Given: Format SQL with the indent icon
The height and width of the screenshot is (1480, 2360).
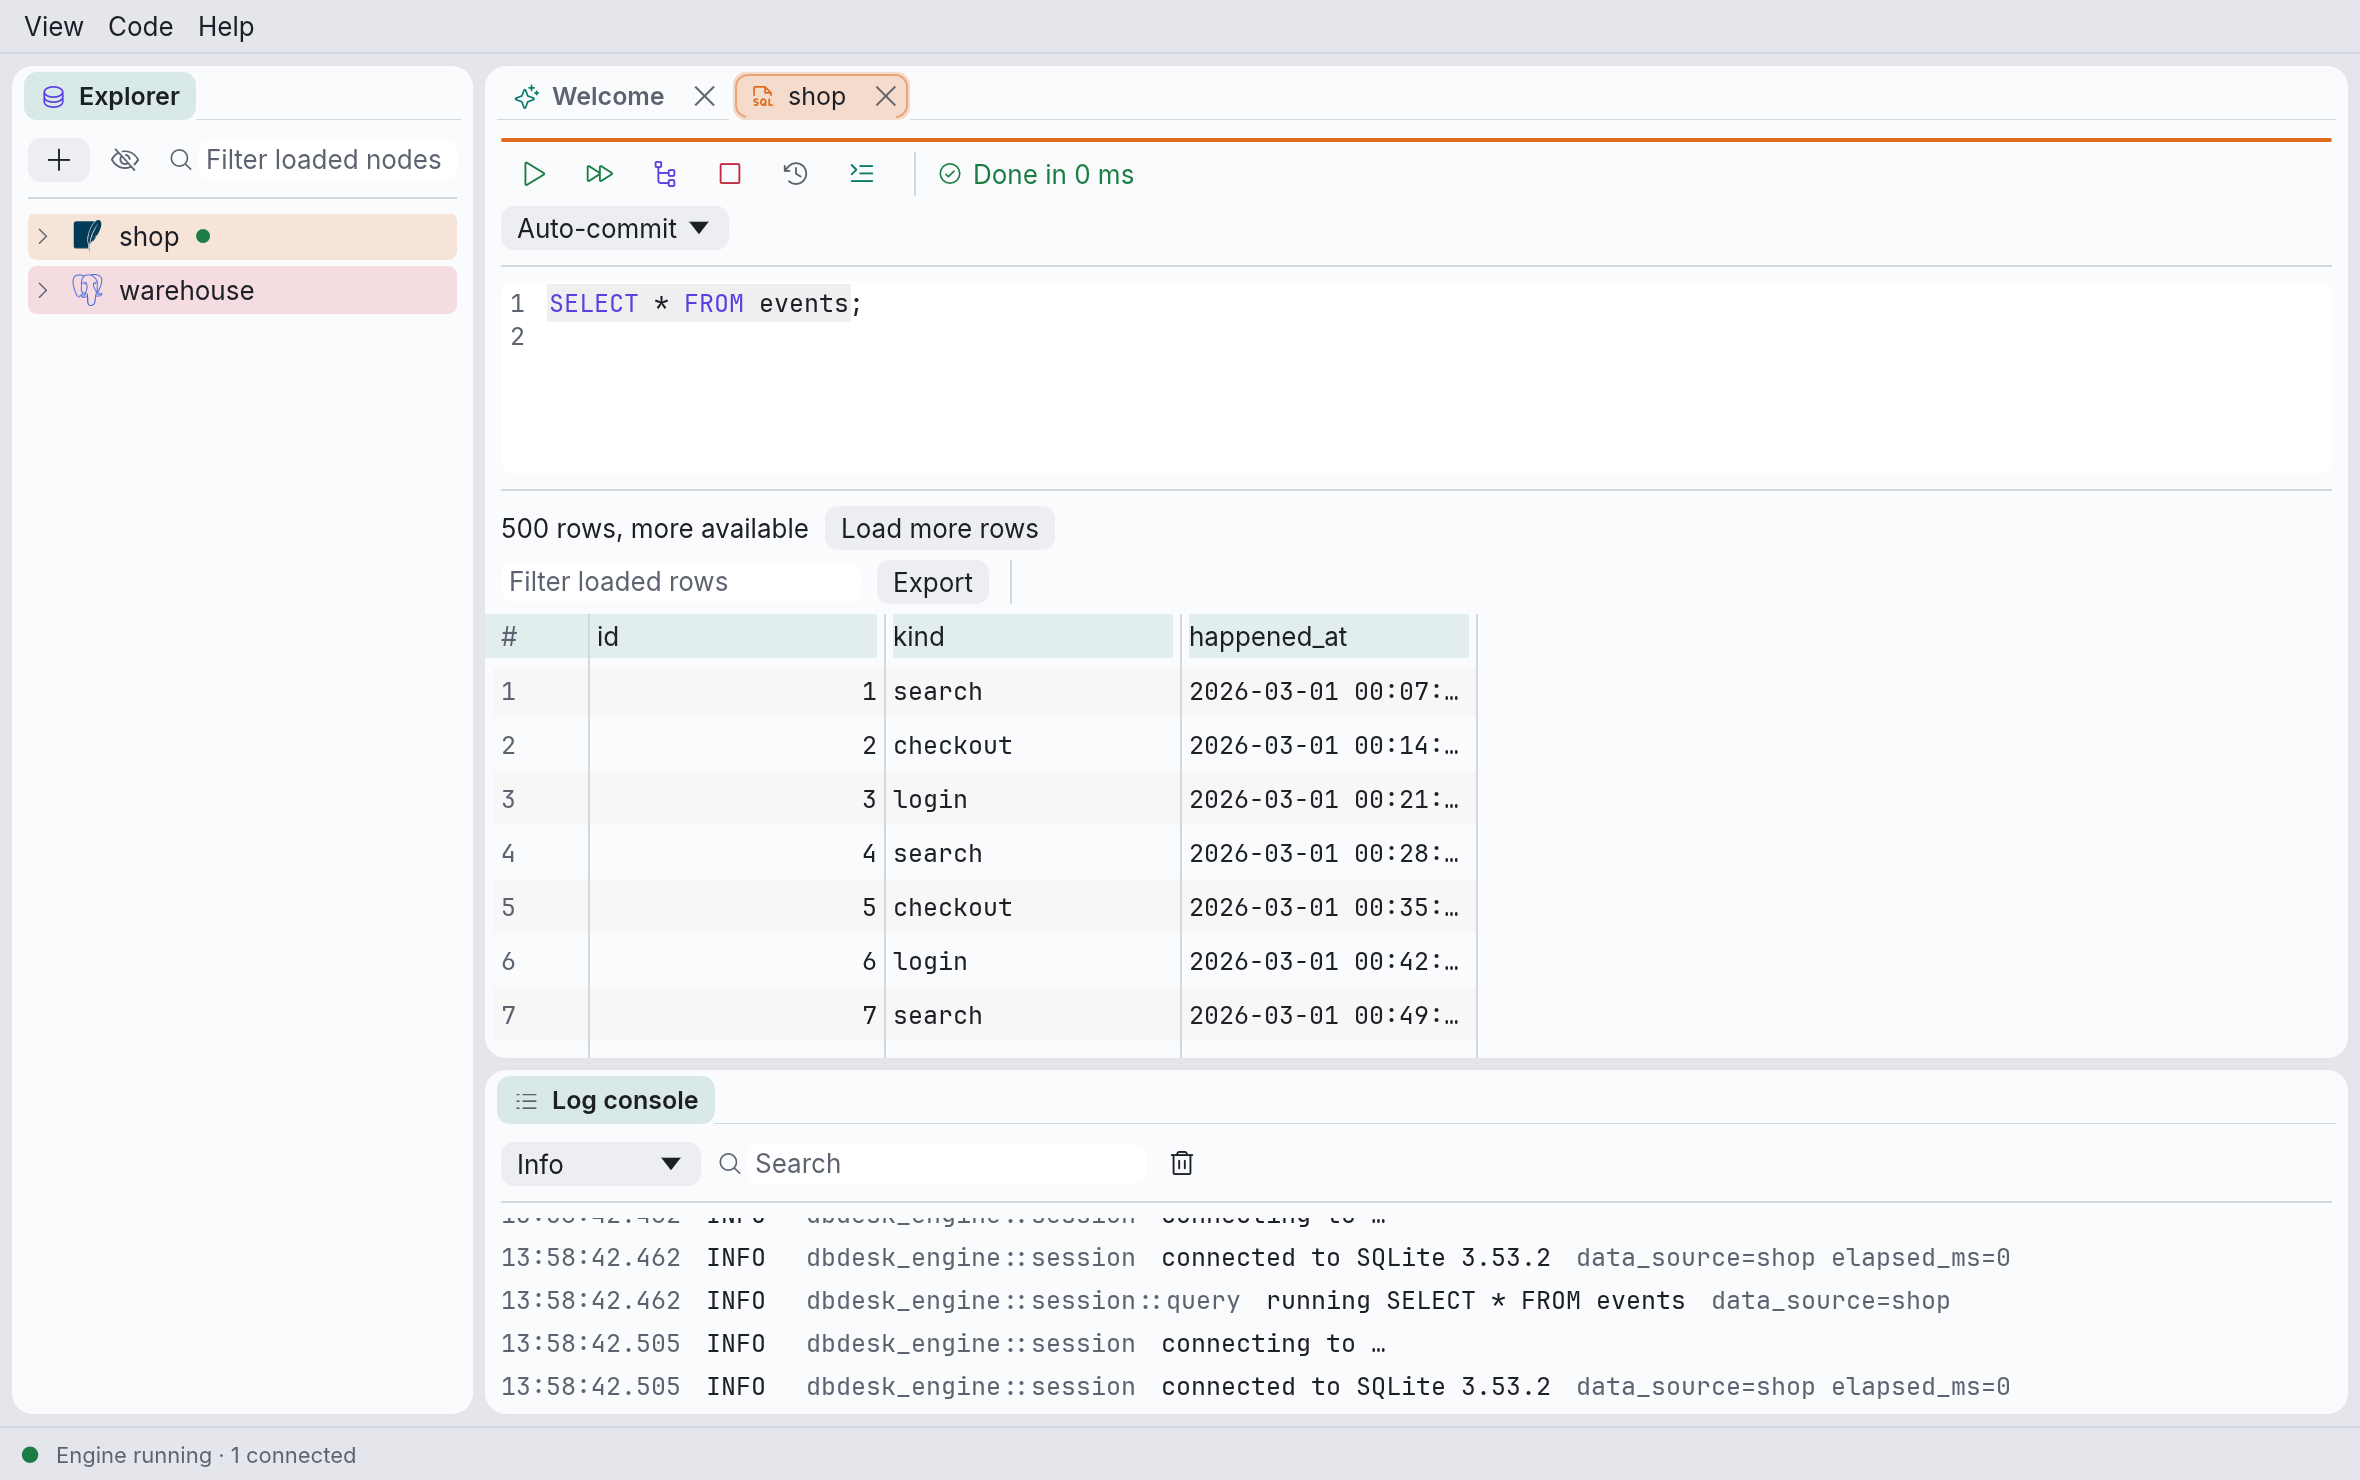Looking at the screenshot, I should [x=861, y=174].
